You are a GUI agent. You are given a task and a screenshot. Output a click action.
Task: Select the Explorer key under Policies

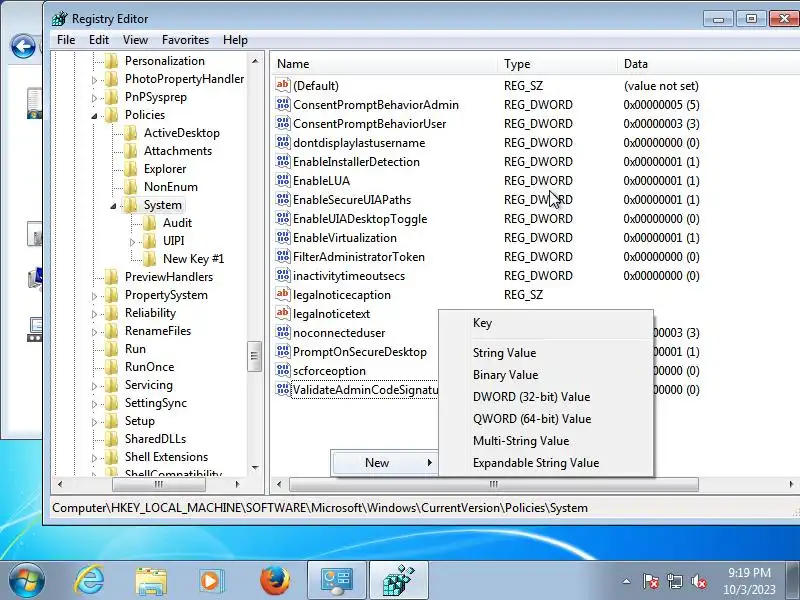165,168
